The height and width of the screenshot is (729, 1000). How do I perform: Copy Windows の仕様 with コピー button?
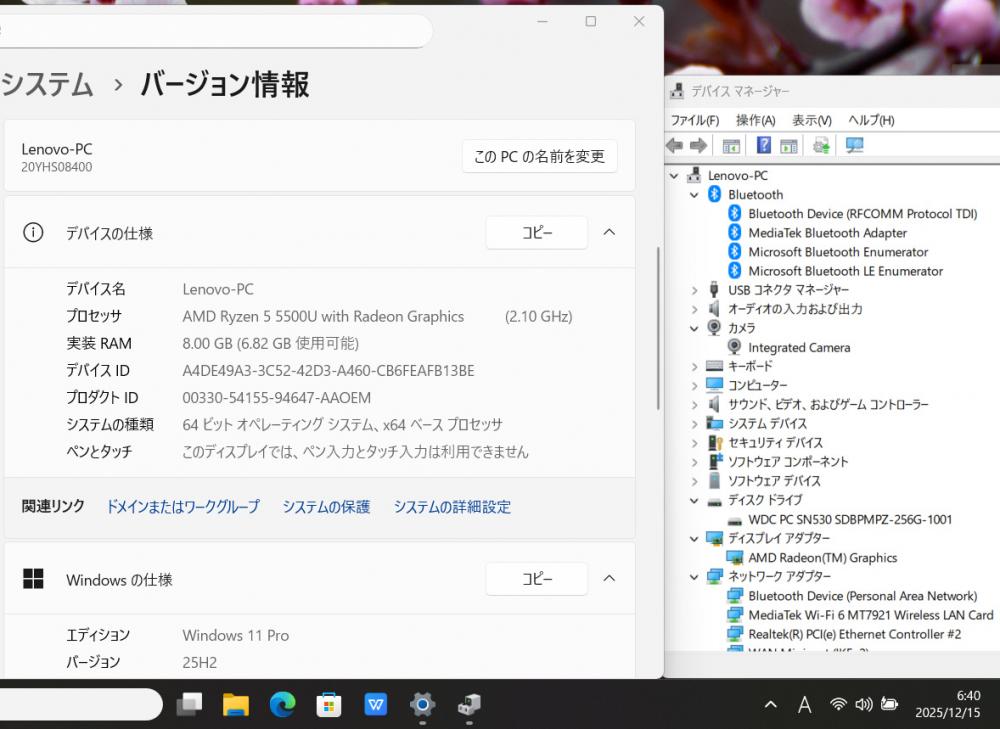click(x=536, y=579)
